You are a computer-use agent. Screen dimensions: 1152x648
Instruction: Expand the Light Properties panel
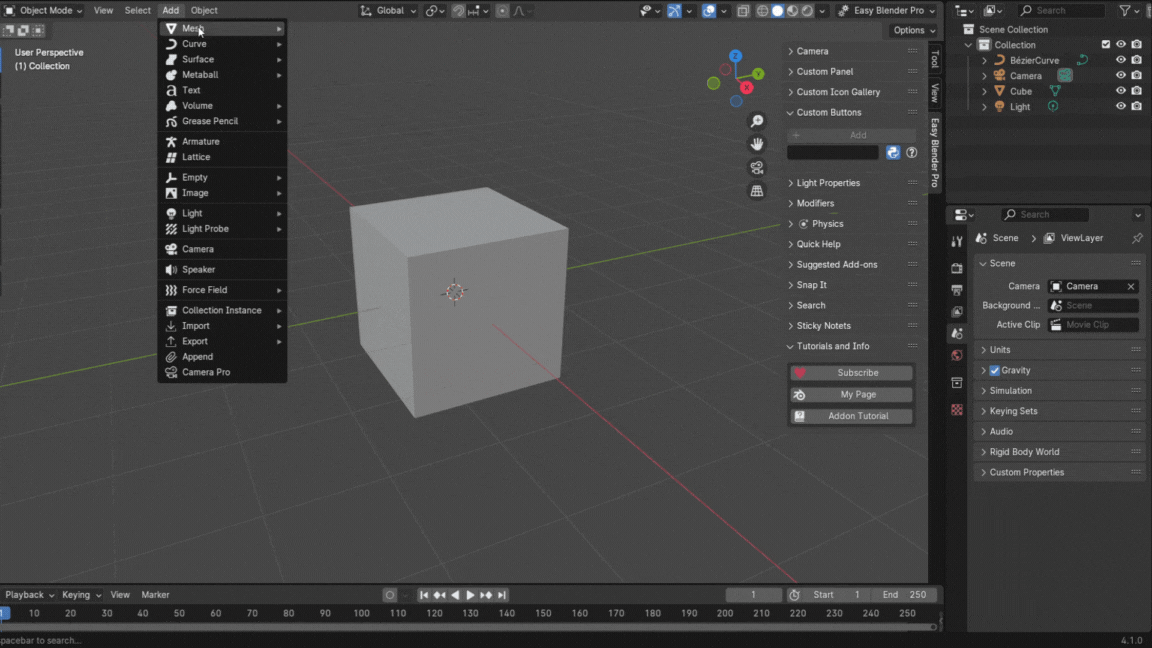pyautogui.click(x=828, y=183)
